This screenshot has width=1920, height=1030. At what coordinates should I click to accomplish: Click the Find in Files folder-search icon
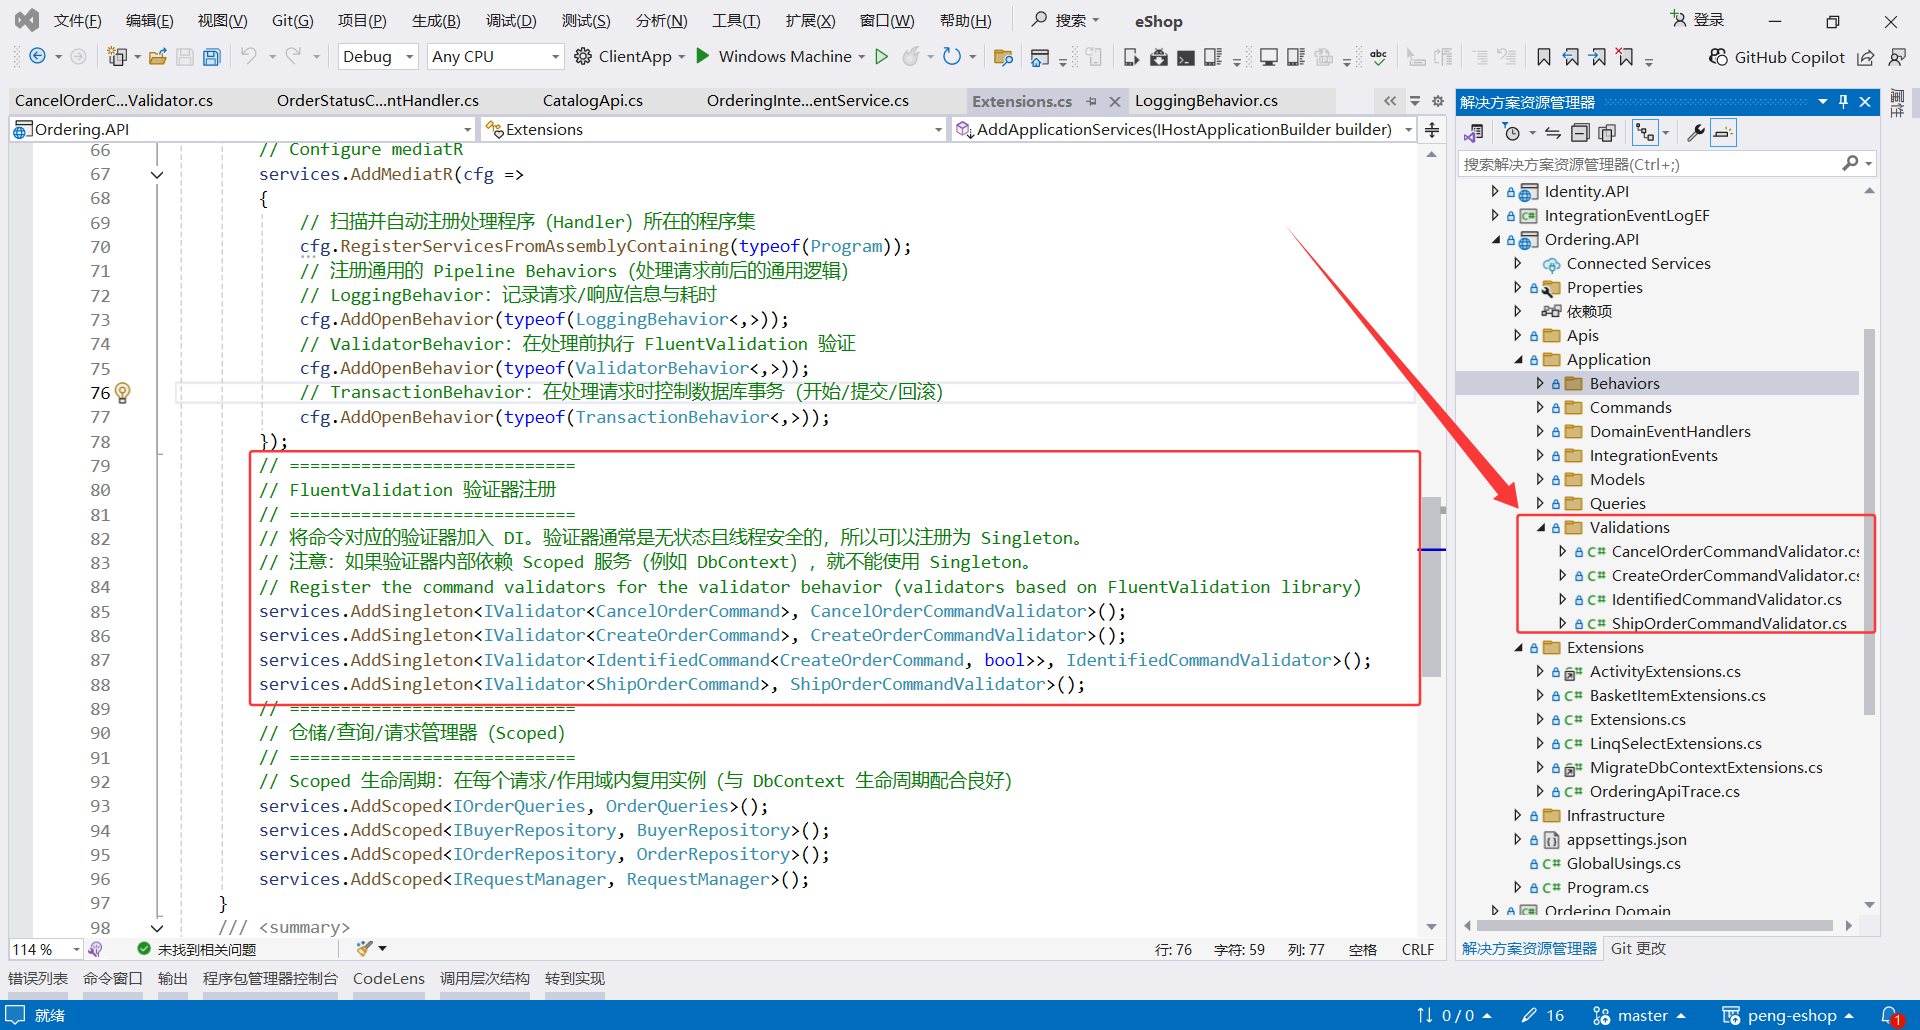[1003, 57]
